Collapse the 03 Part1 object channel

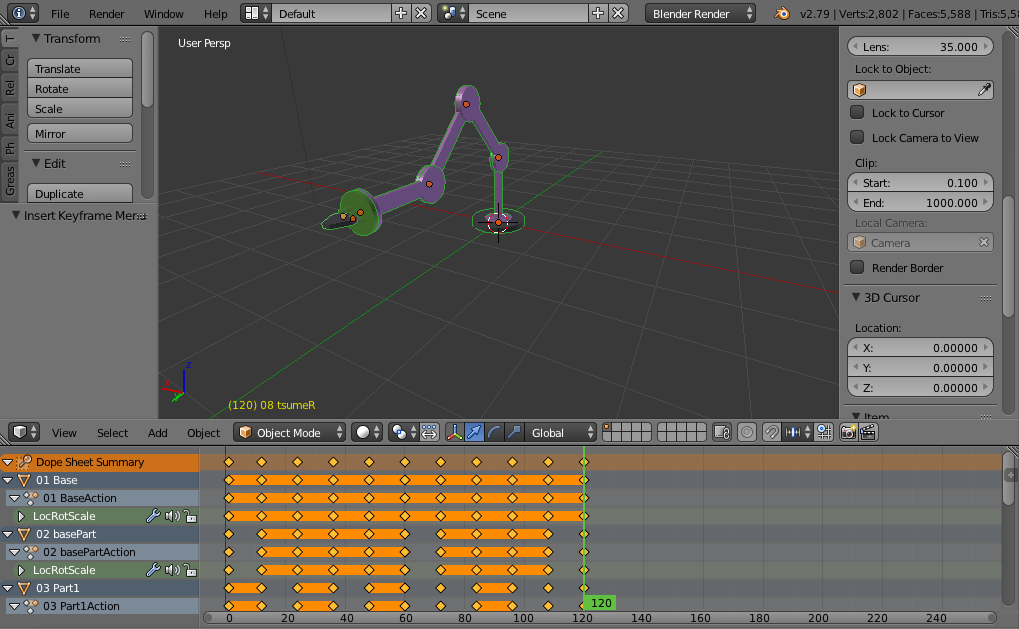point(7,588)
